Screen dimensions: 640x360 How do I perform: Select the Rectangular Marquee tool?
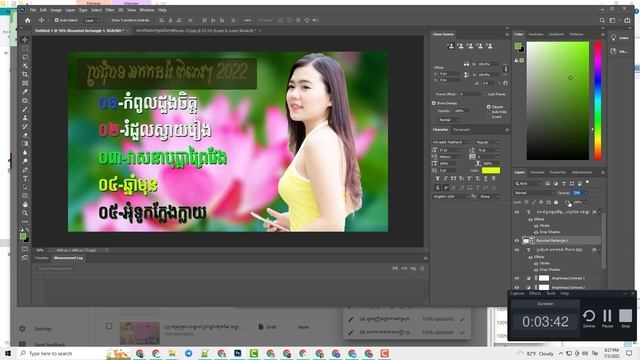coord(25,49)
